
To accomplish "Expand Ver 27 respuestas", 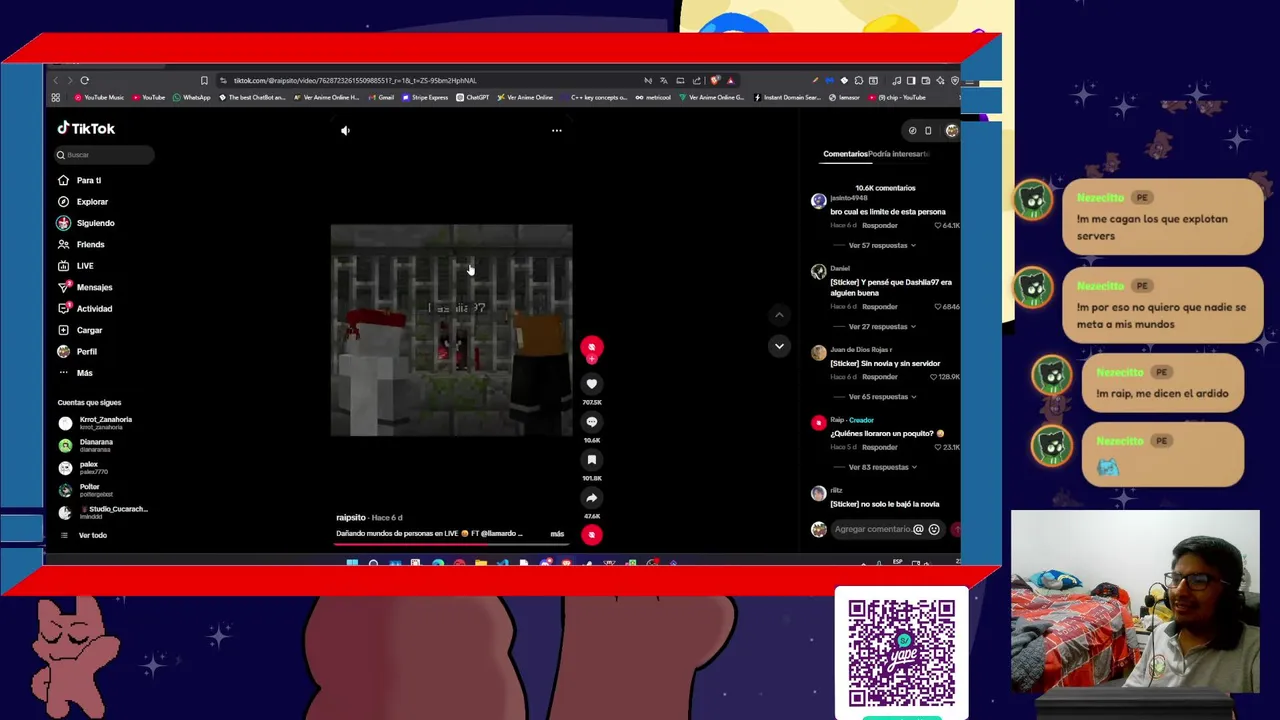I will pos(882,326).
